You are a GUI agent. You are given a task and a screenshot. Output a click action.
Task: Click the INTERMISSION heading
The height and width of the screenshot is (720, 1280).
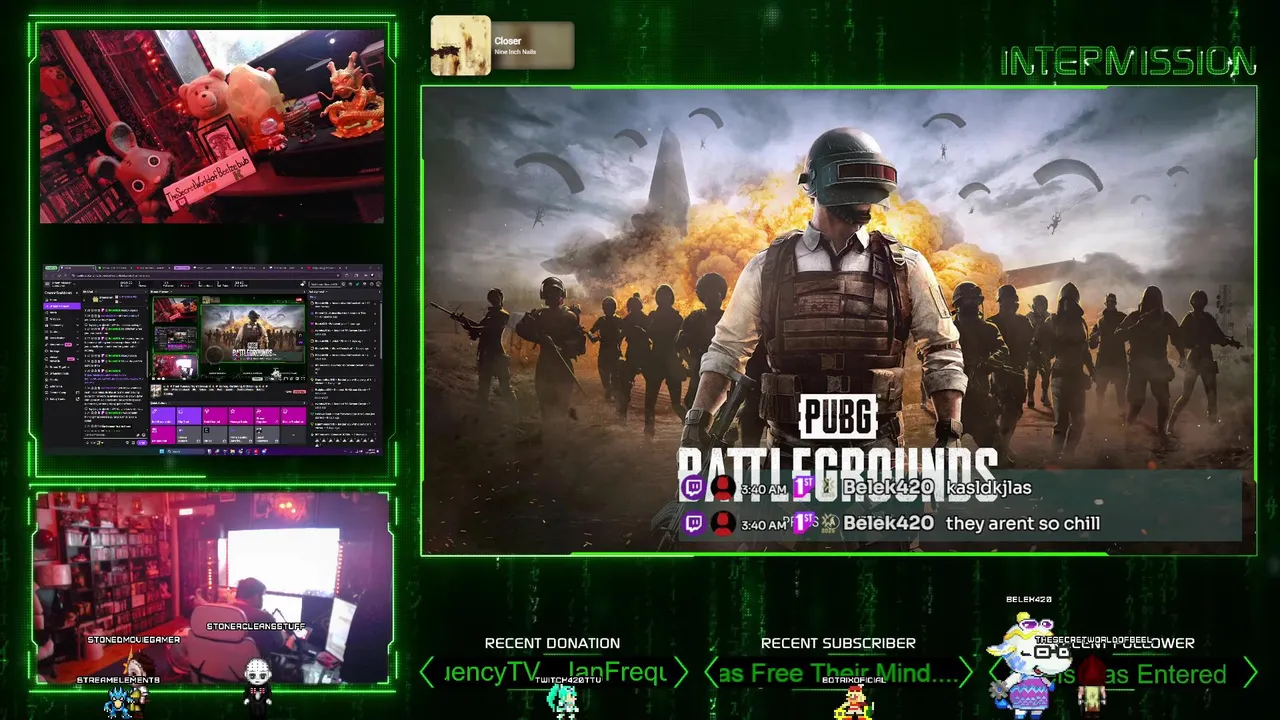point(1127,62)
